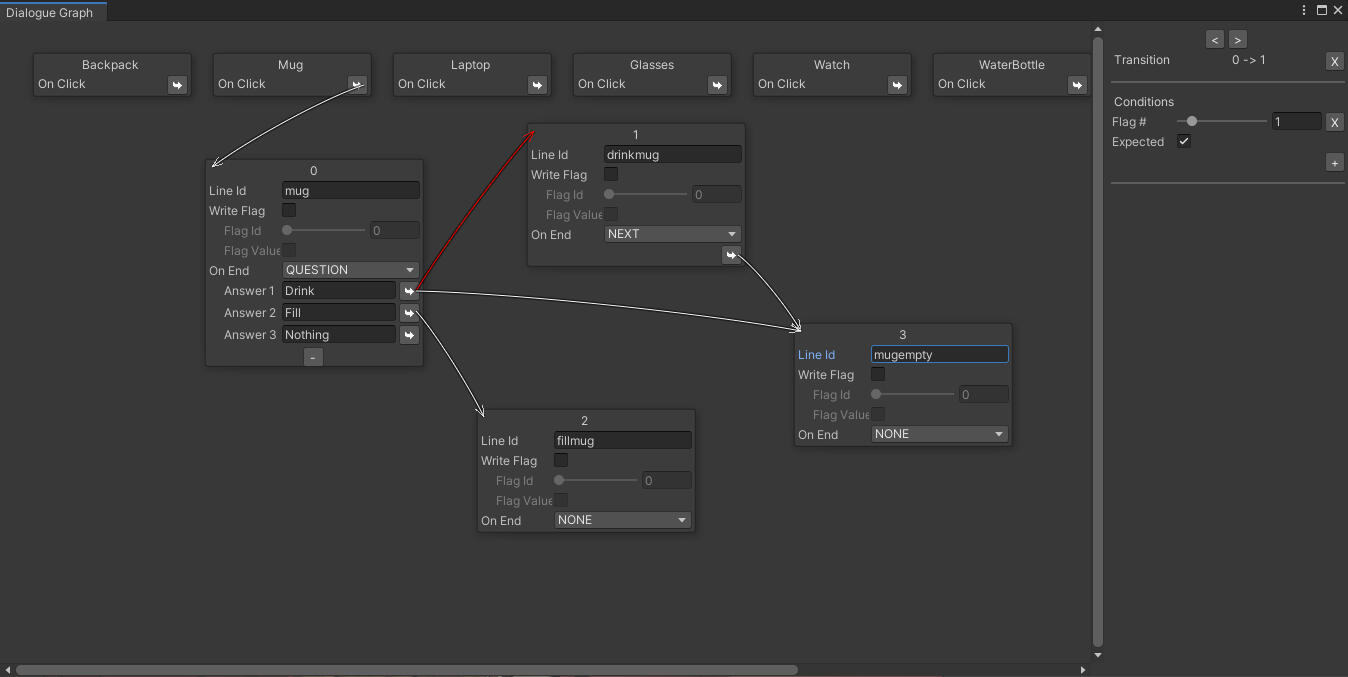
Task: Click Flag Id slider on node 0
Action: click(x=325, y=231)
